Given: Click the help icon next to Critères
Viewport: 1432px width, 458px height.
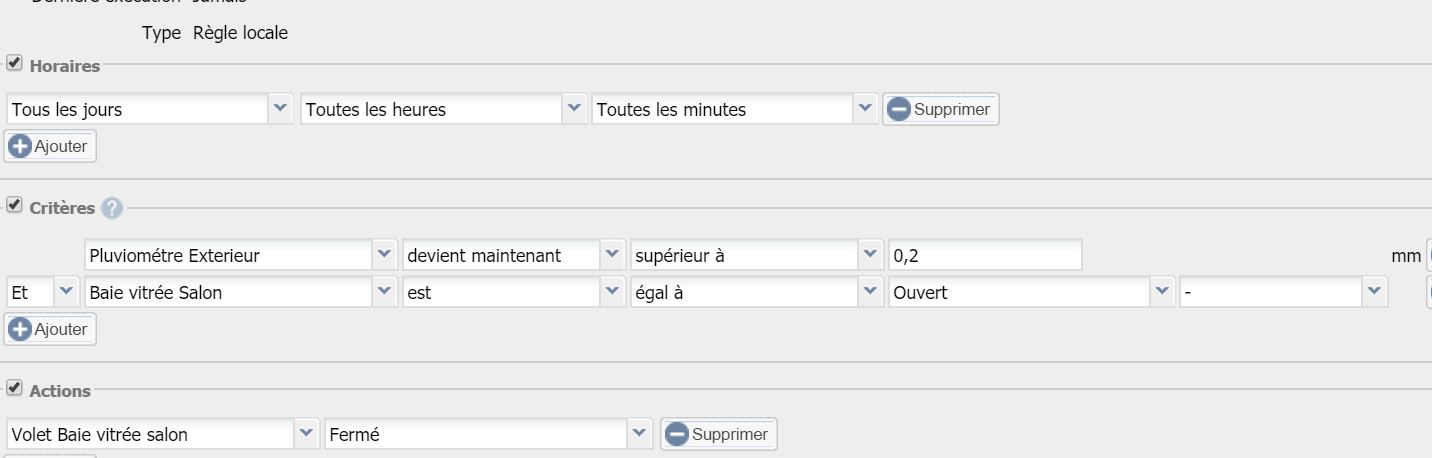Looking at the screenshot, I should (112, 208).
